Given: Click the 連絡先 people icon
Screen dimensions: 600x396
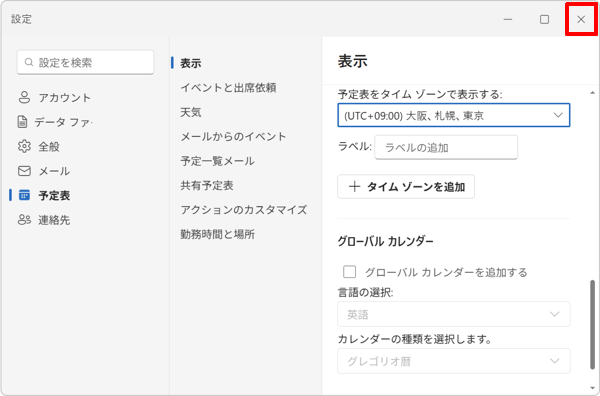Looking at the screenshot, I should (x=24, y=220).
